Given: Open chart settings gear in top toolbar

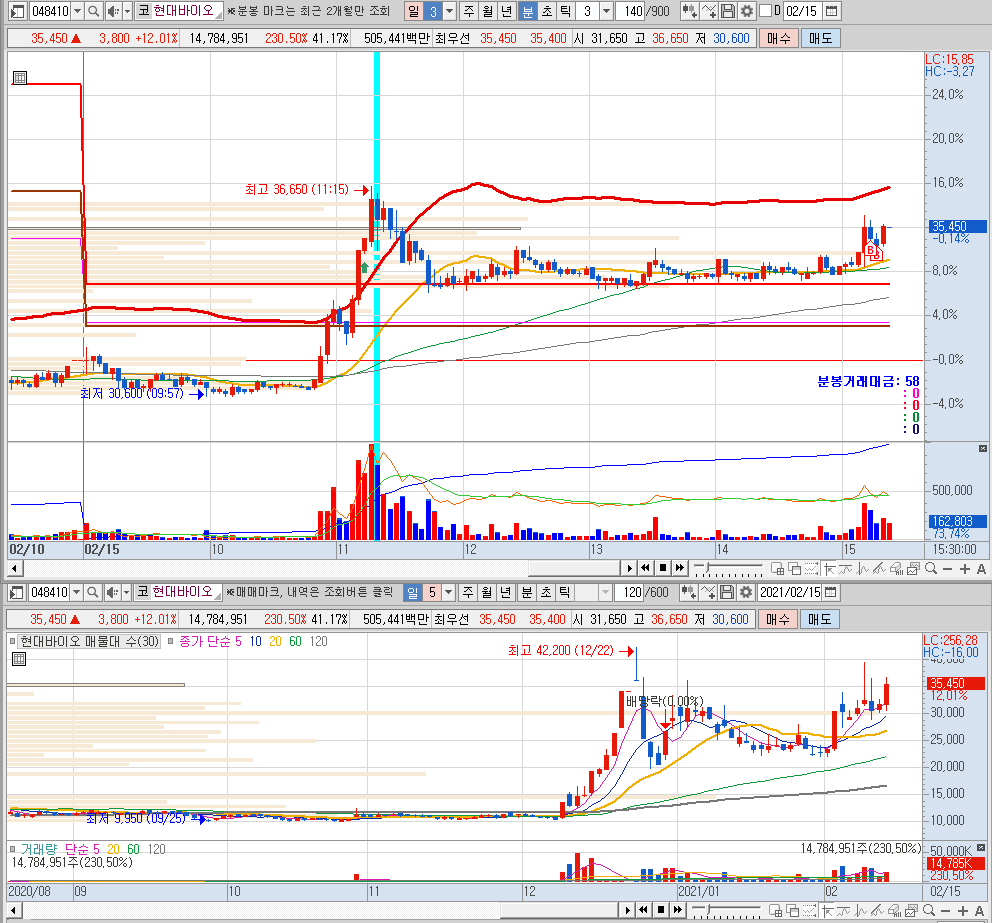Looking at the screenshot, I should [x=747, y=11].
